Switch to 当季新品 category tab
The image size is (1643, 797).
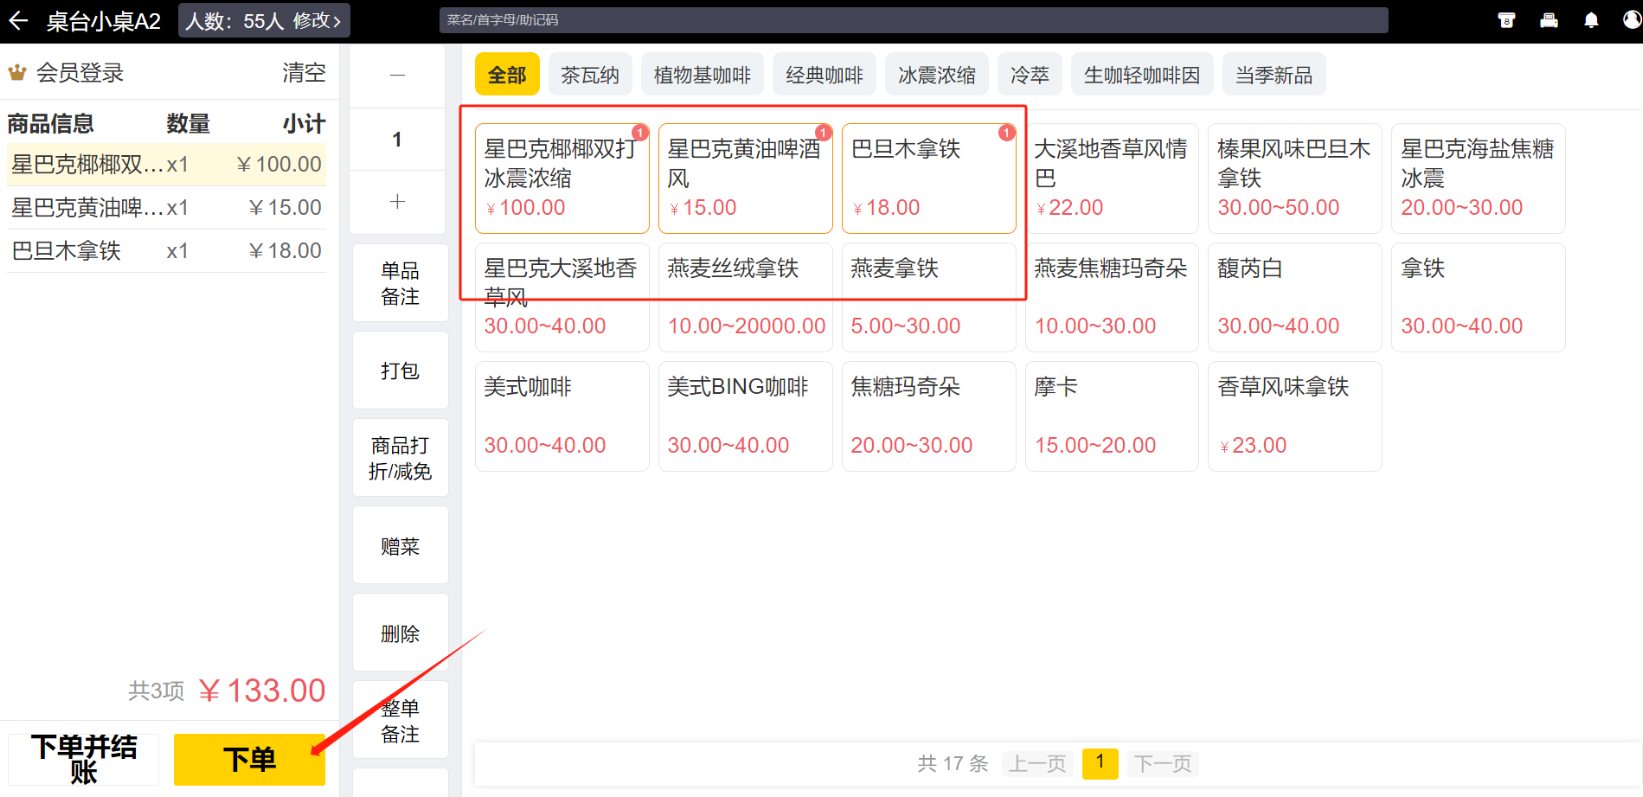(1274, 75)
